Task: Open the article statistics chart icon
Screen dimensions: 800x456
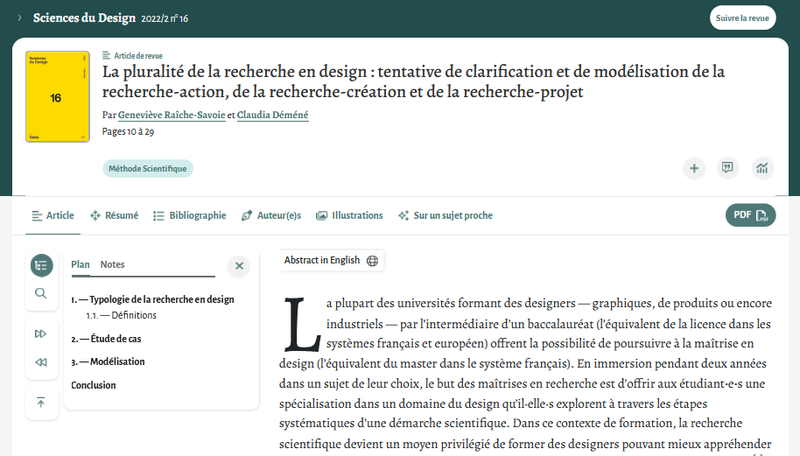Action: (762, 168)
